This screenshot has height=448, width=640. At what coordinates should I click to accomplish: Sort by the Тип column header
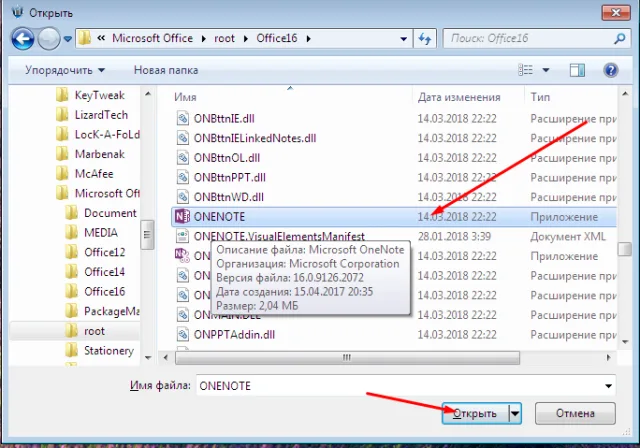pos(540,97)
